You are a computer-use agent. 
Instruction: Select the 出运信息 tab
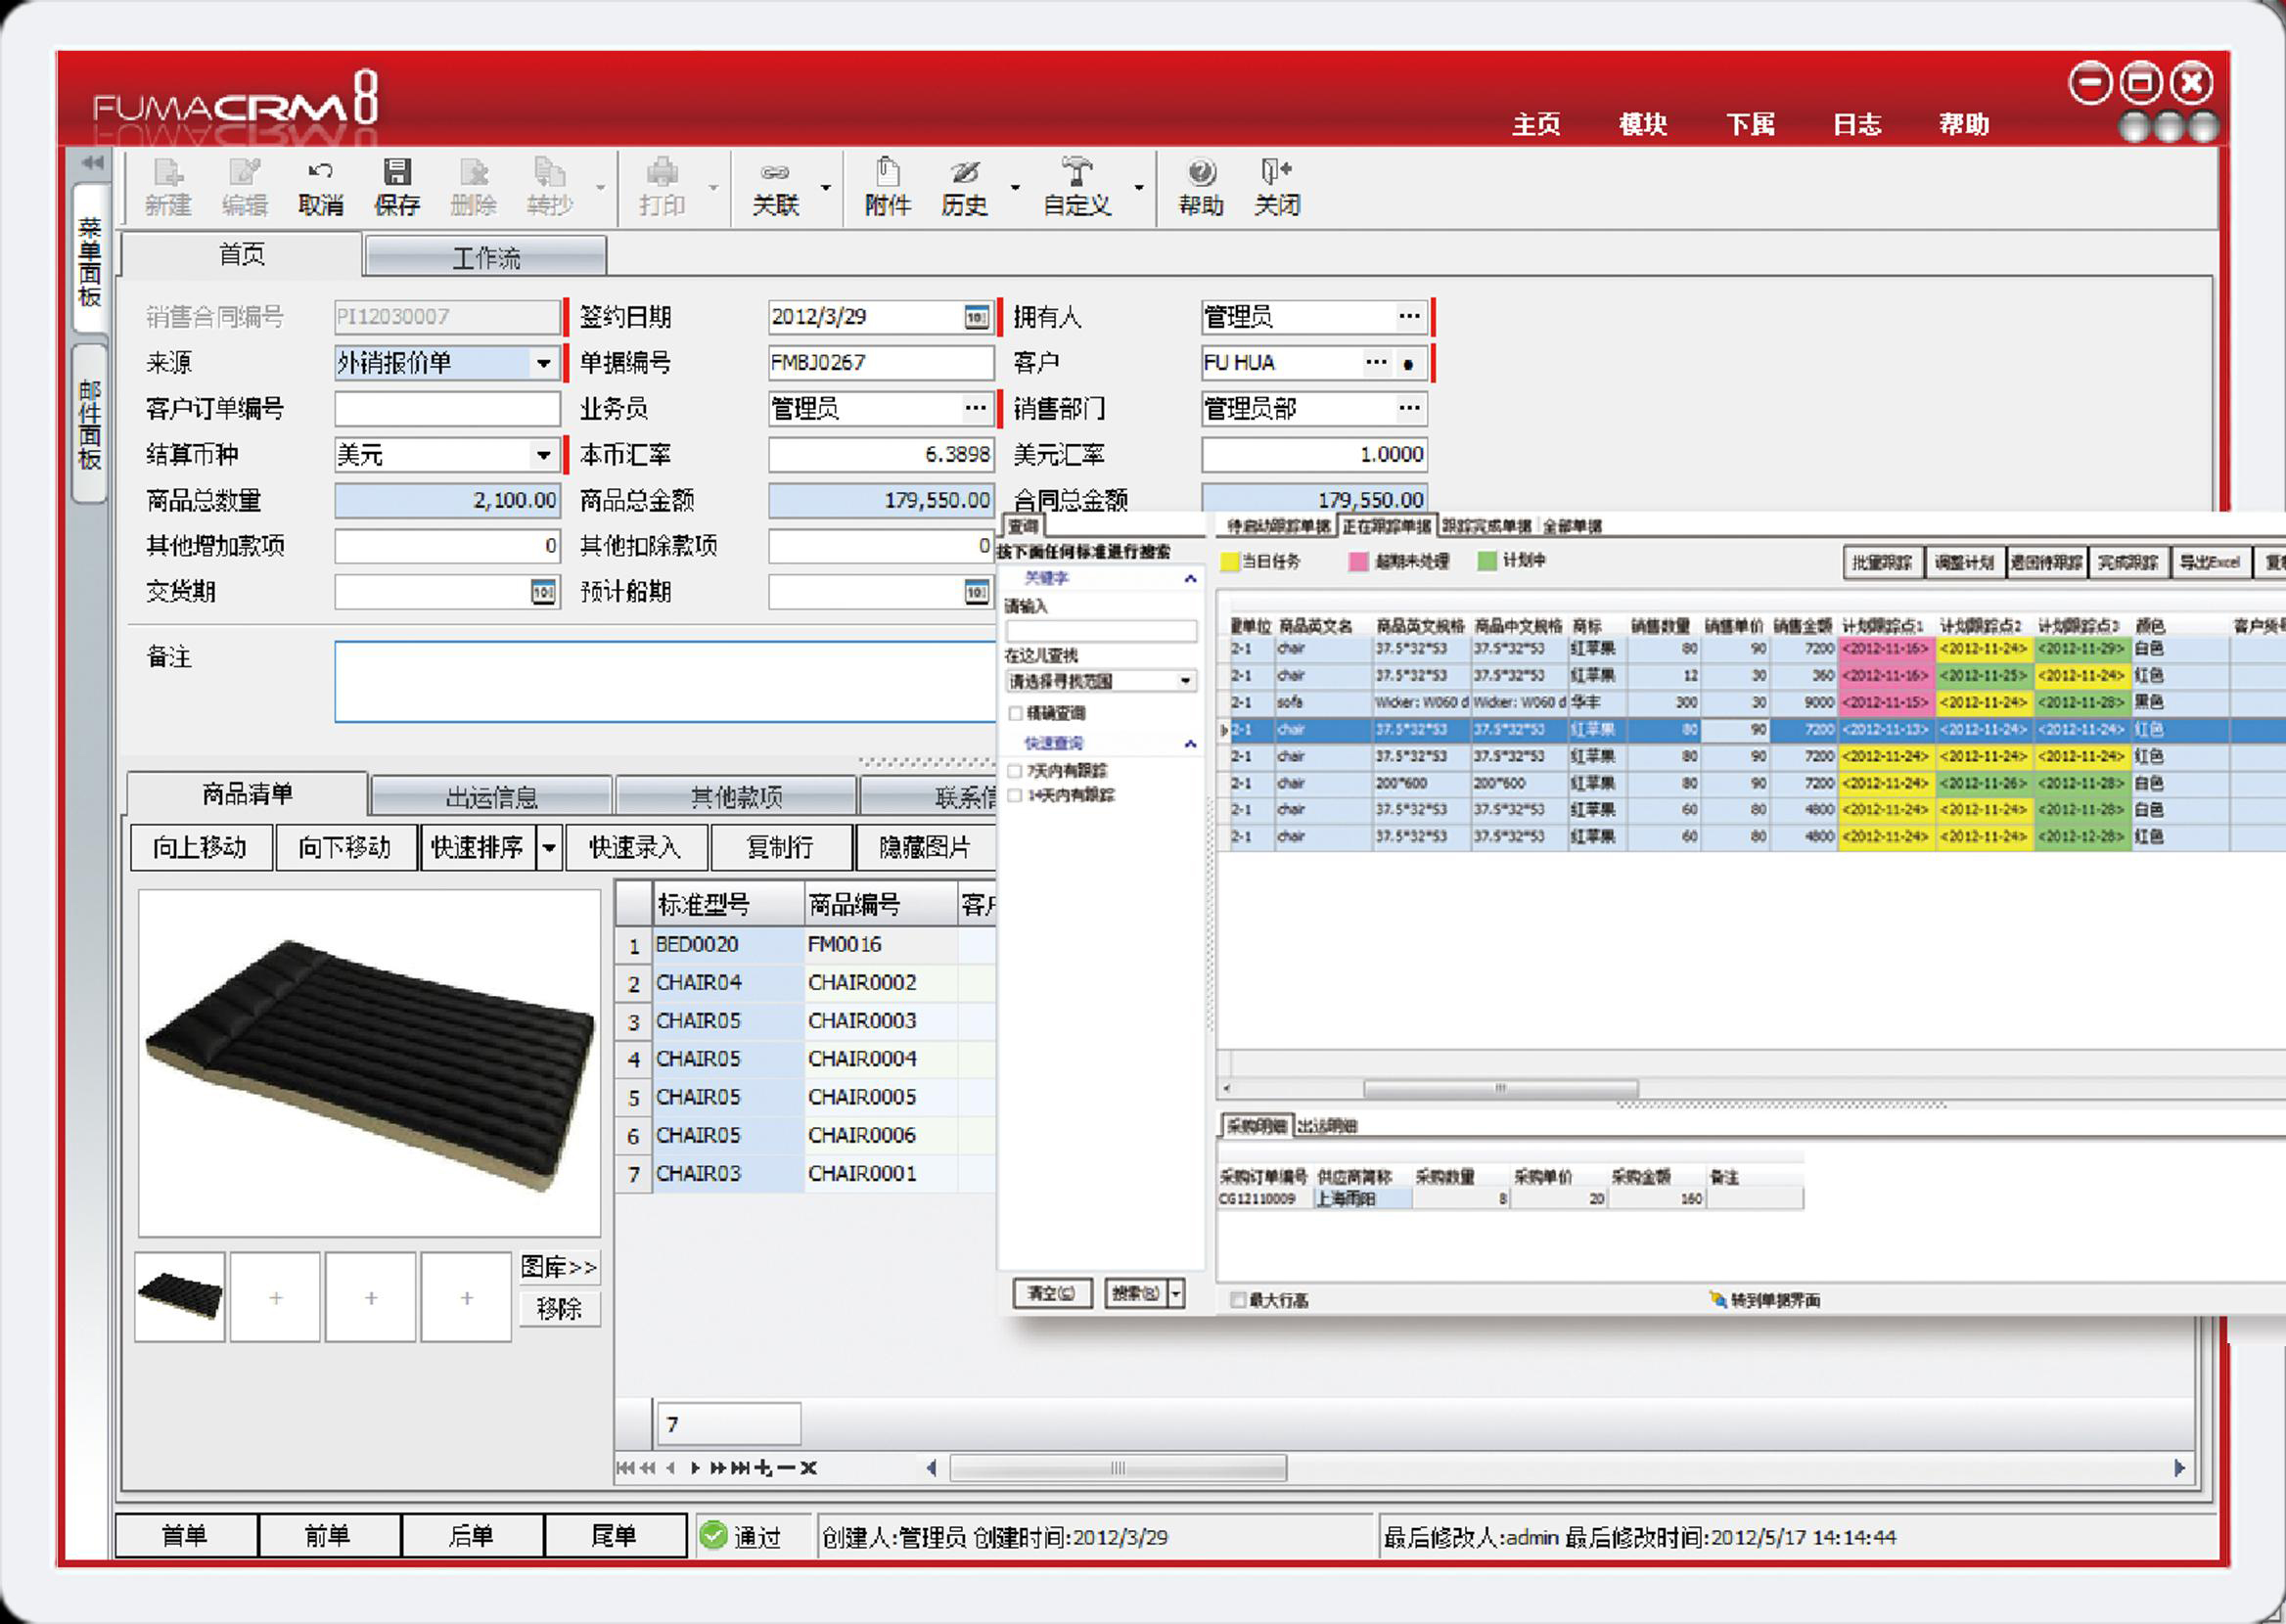[x=491, y=797]
